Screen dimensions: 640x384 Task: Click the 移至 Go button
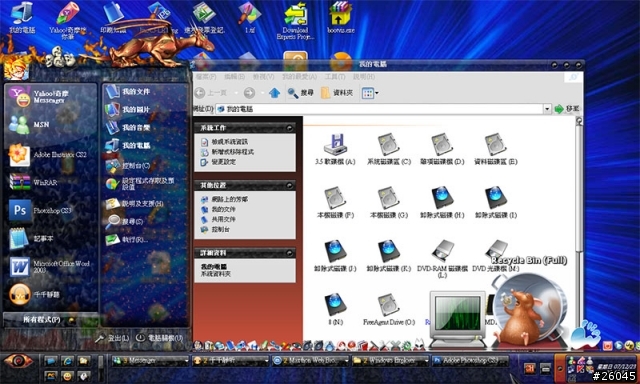pyautogui.click(x=567, y=109)
